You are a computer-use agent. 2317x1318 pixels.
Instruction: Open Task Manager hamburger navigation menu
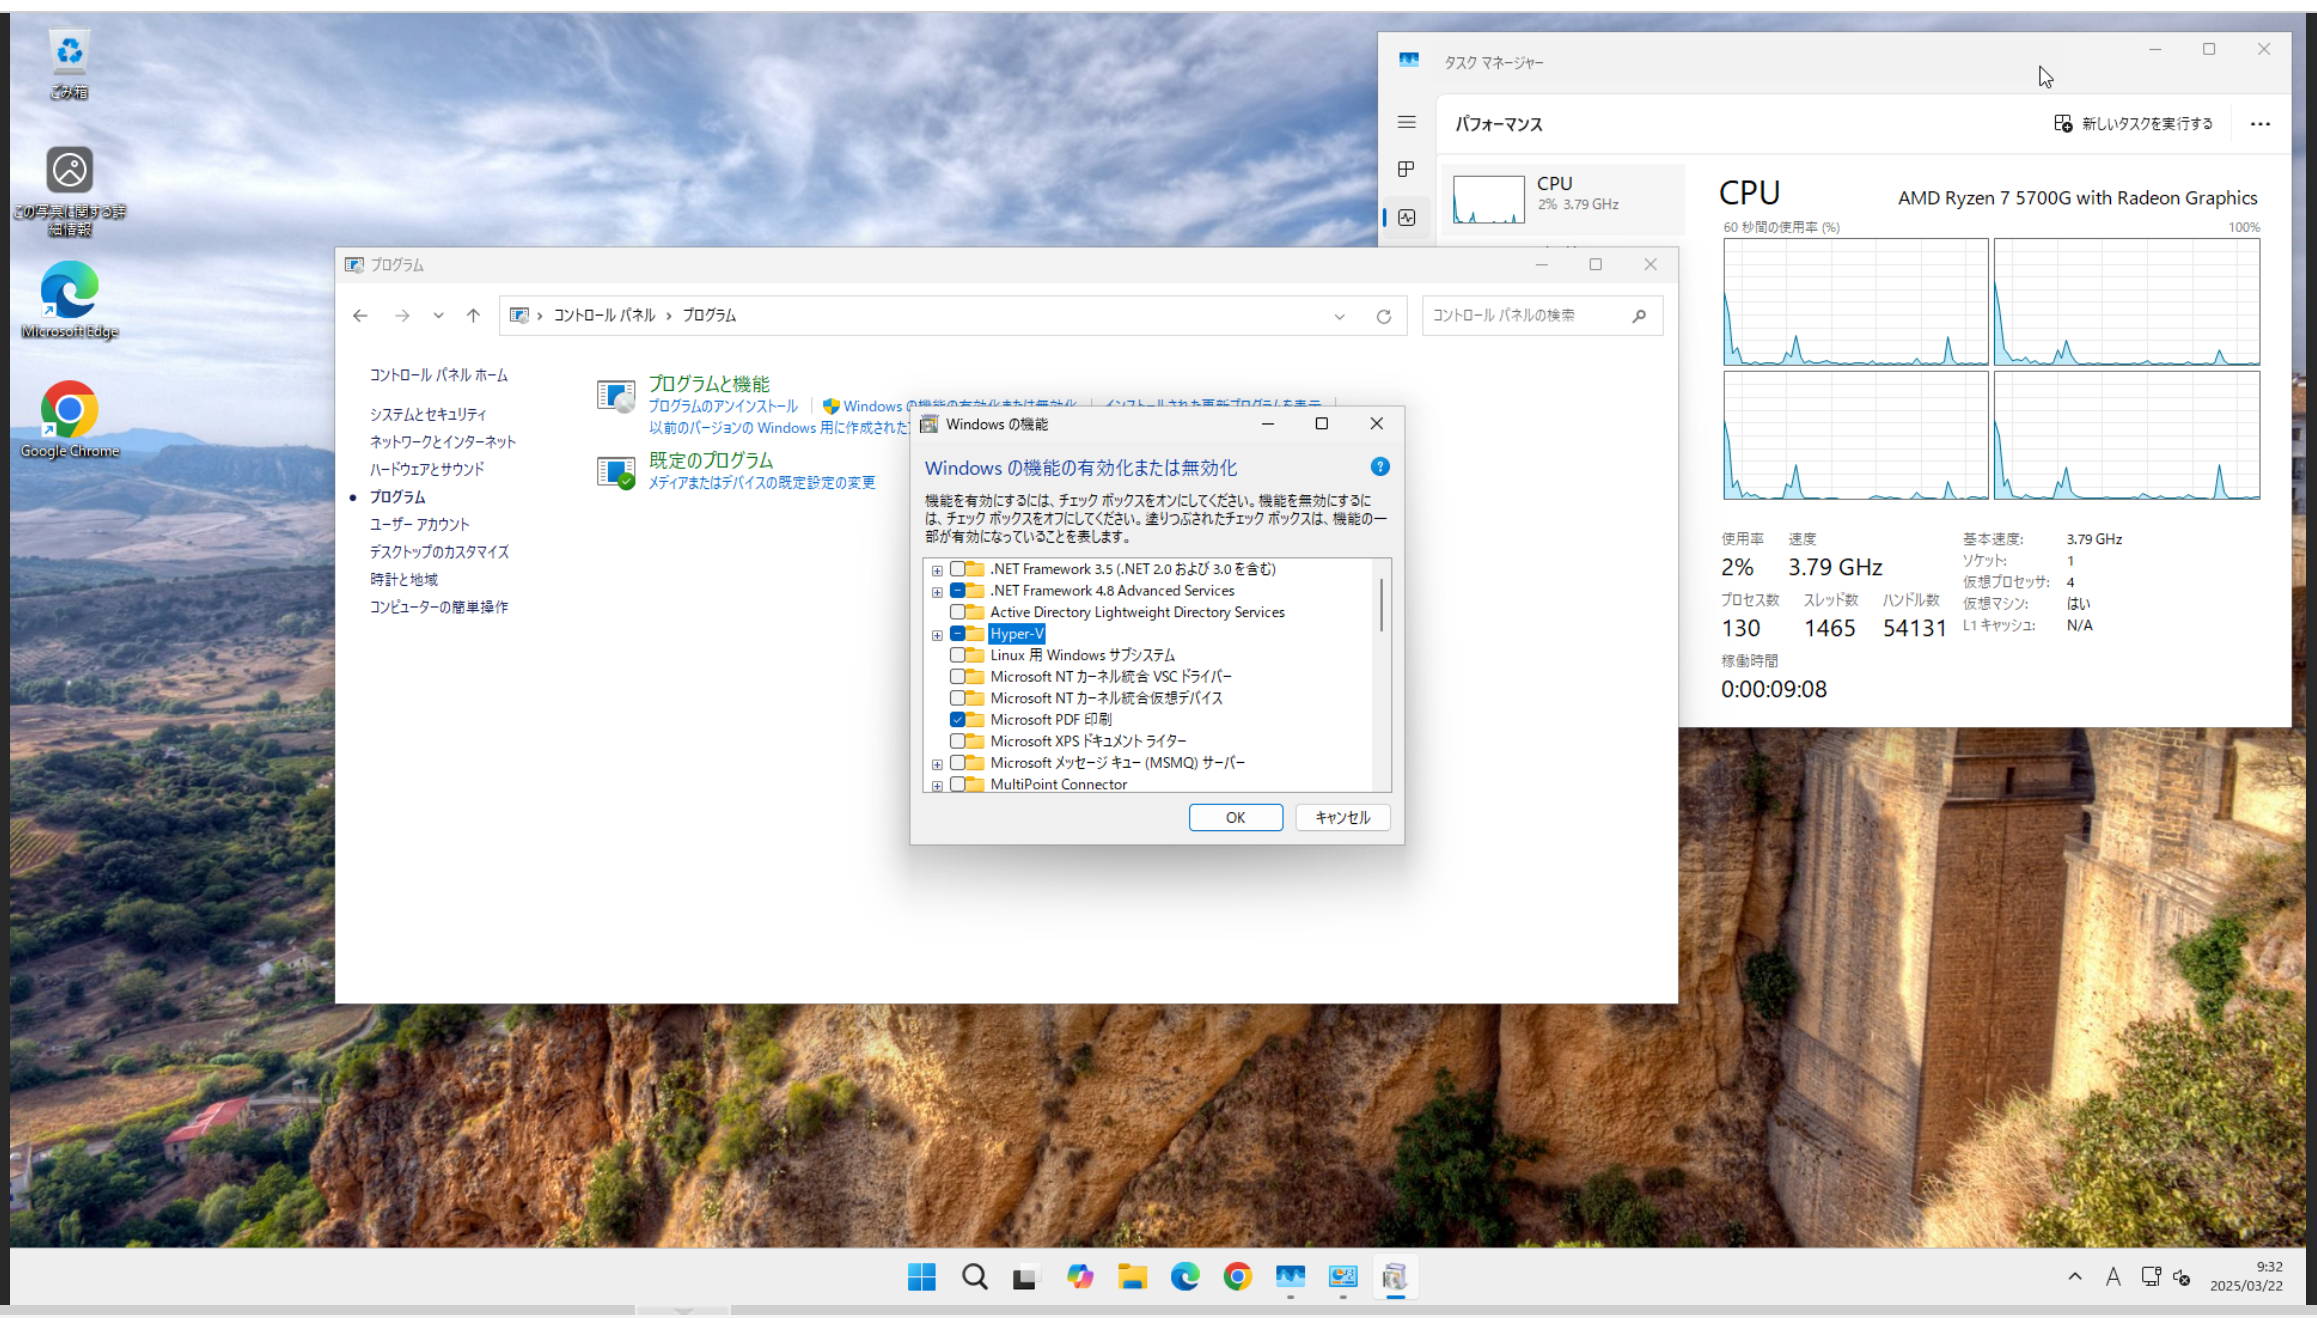1406,122
